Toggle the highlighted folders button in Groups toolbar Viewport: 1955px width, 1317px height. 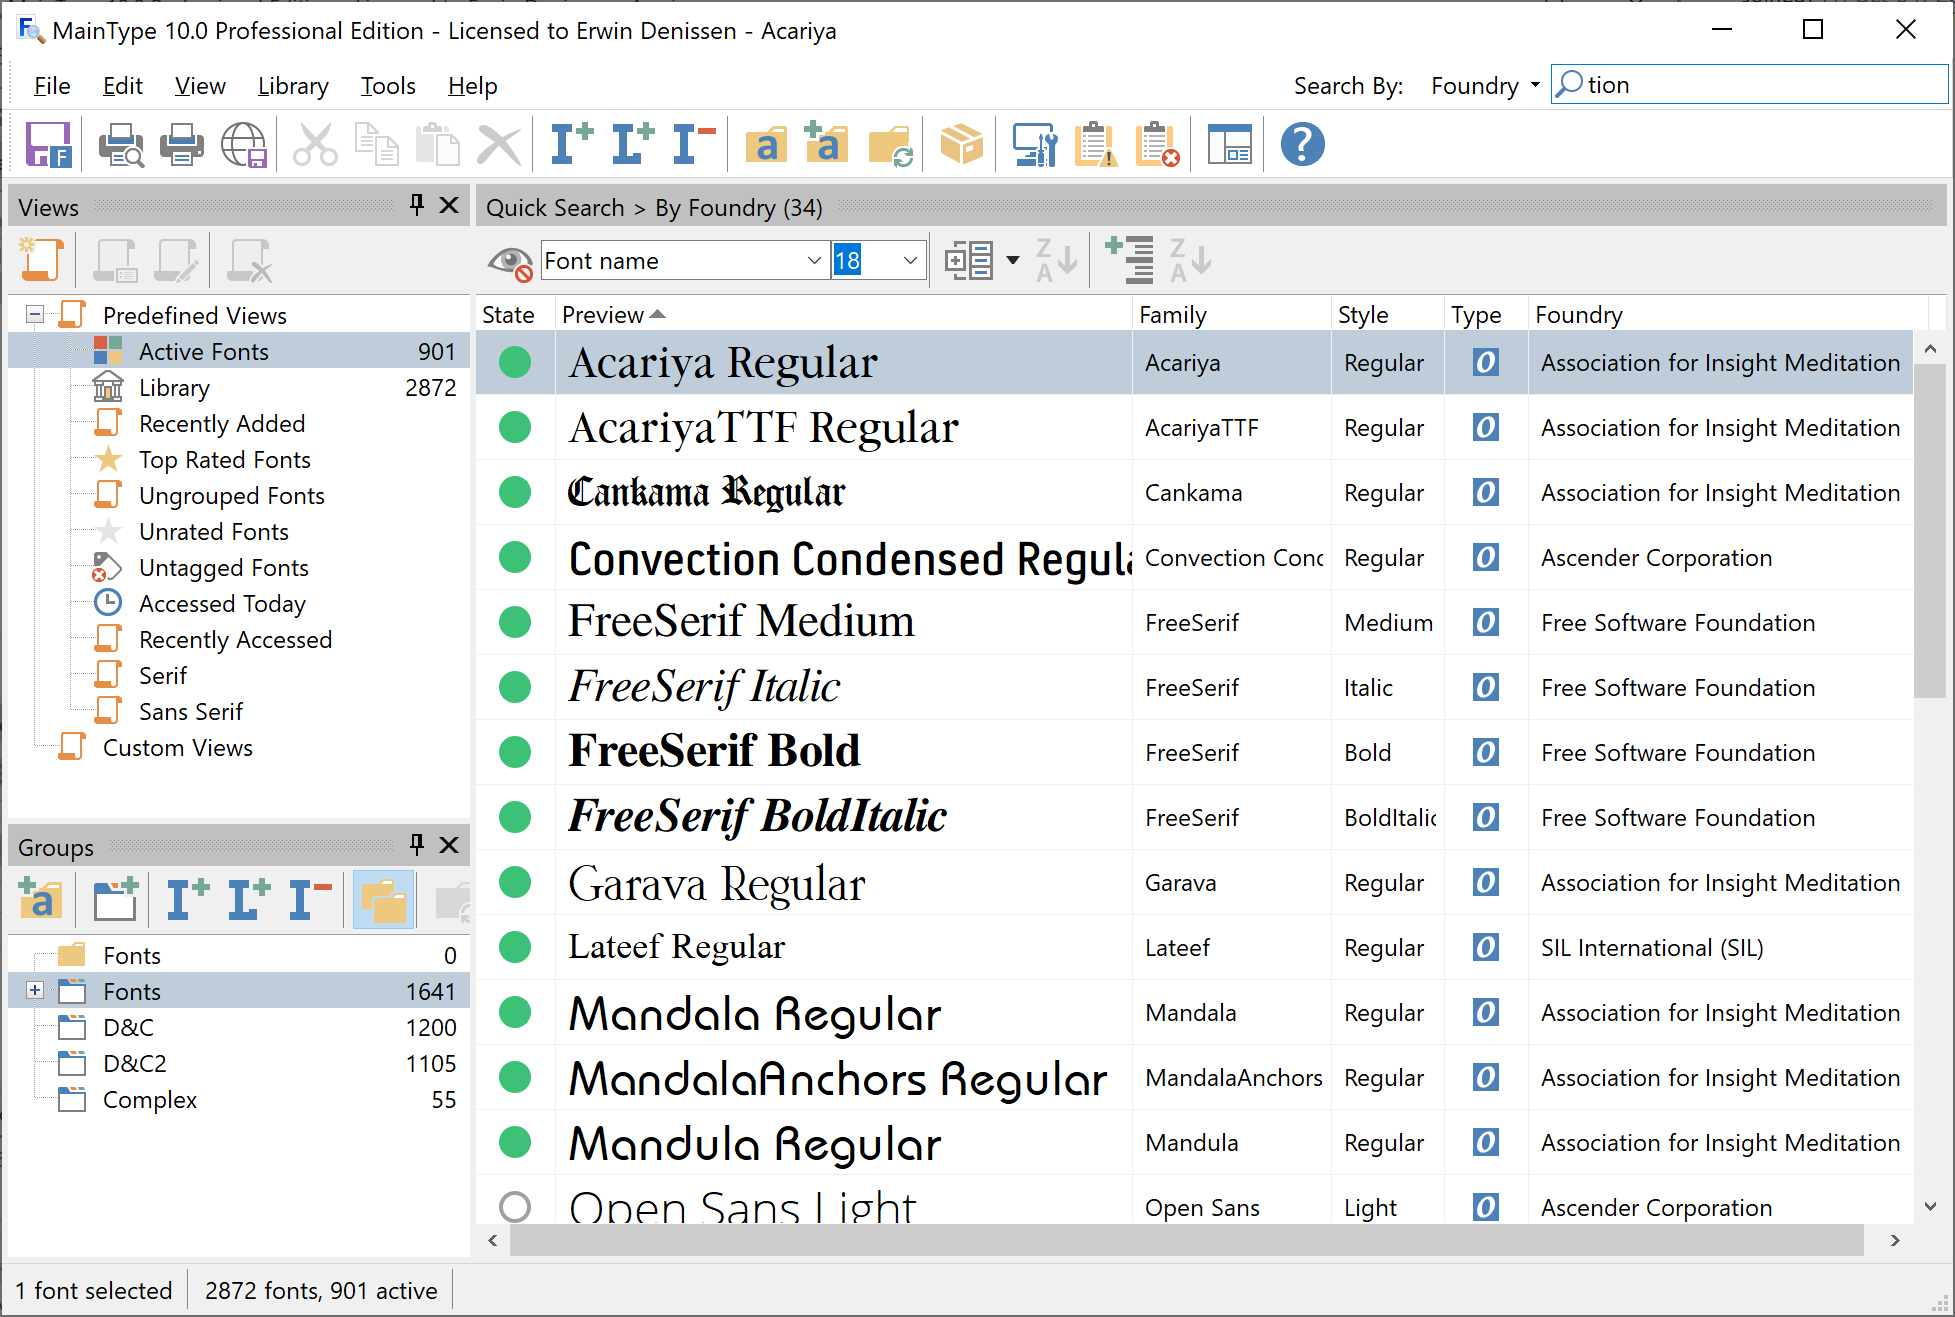(x=384, y=900)
